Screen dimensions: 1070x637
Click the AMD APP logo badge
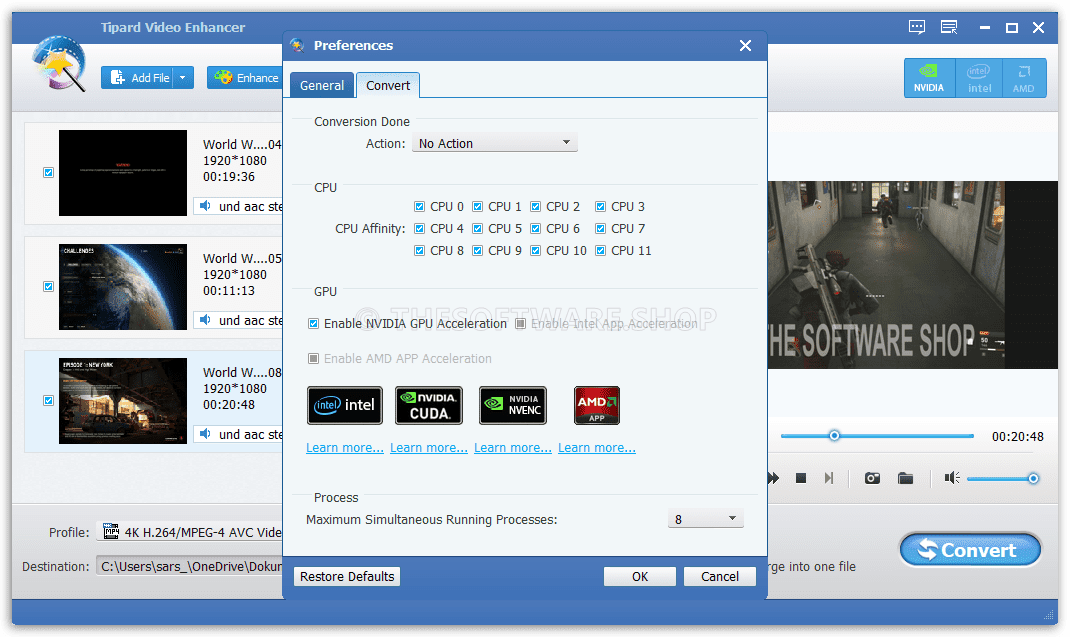click(x=596, y=406)
